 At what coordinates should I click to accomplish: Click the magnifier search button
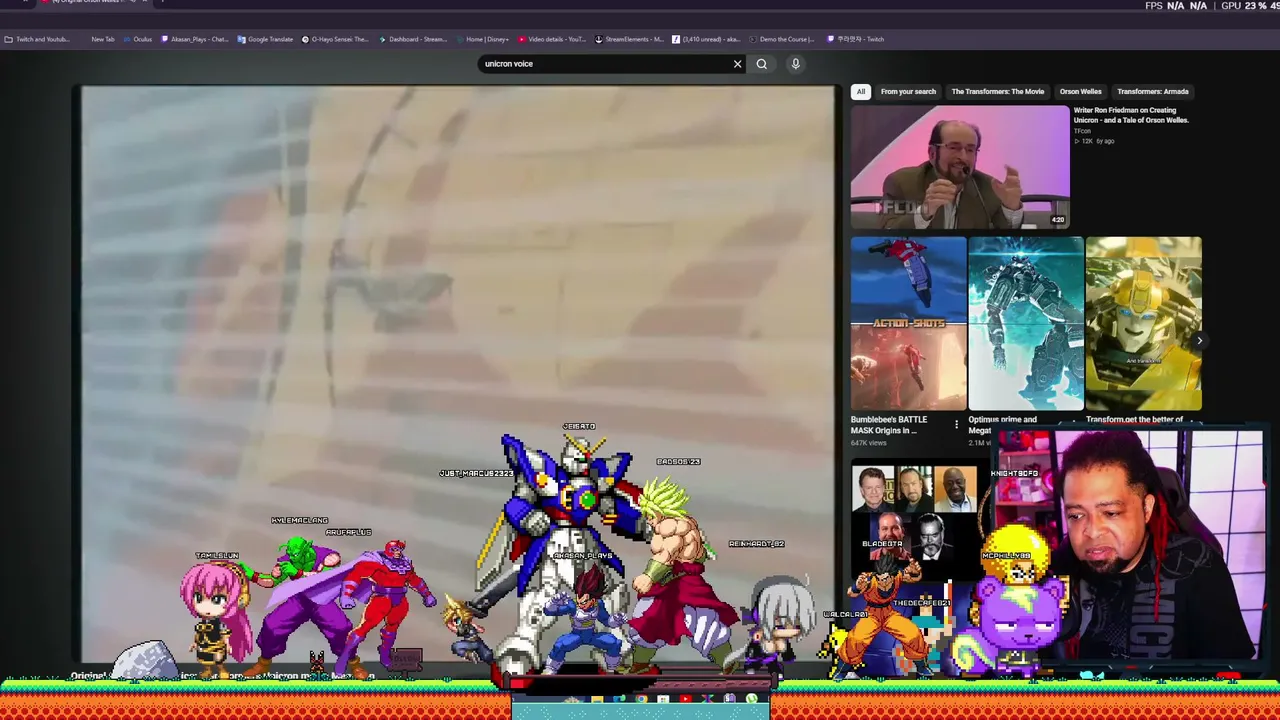(x=762, y=64)
